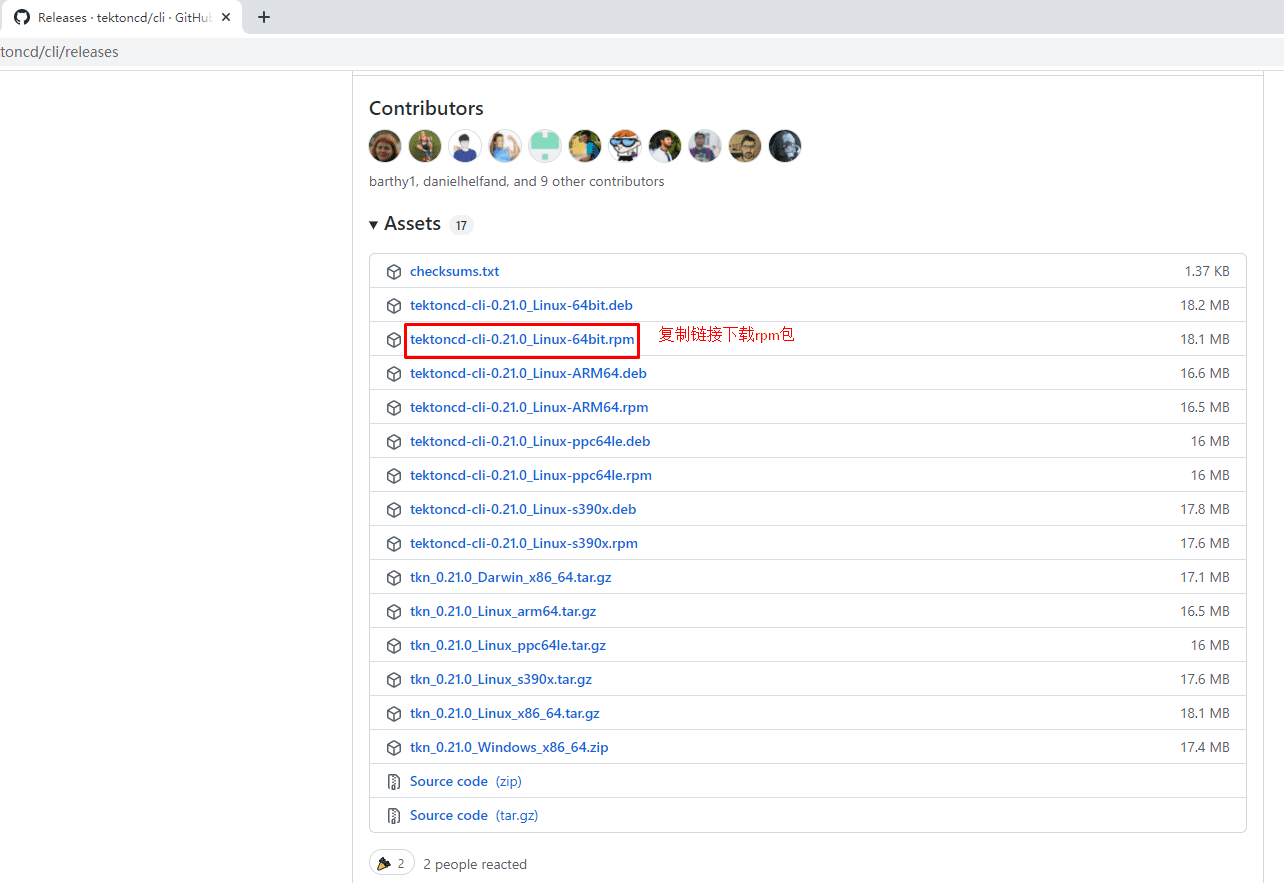Click package icon beside Darwin_x86_64.tar.gz
Screen dimensions: 1284x883
pos(394,578)
